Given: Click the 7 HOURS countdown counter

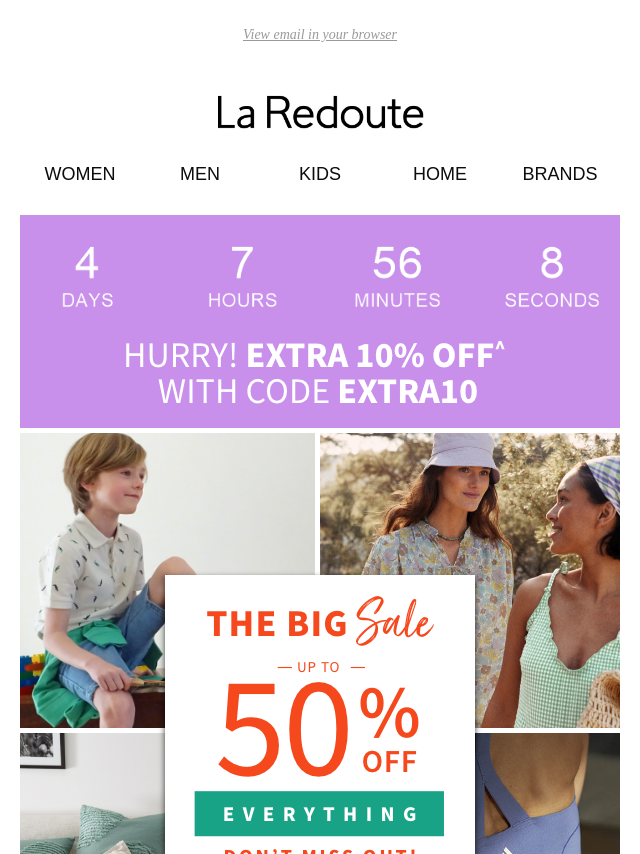Looking at the screenshot, I should click(242, 277).
